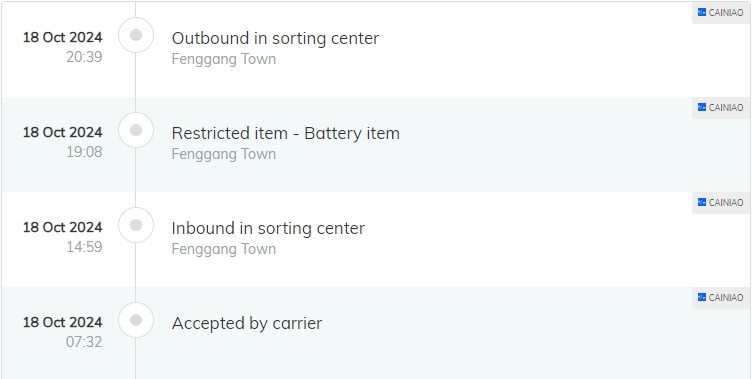Click Fenggang Town under the Outbound event
755x379 pixels.
click(224, 59)
